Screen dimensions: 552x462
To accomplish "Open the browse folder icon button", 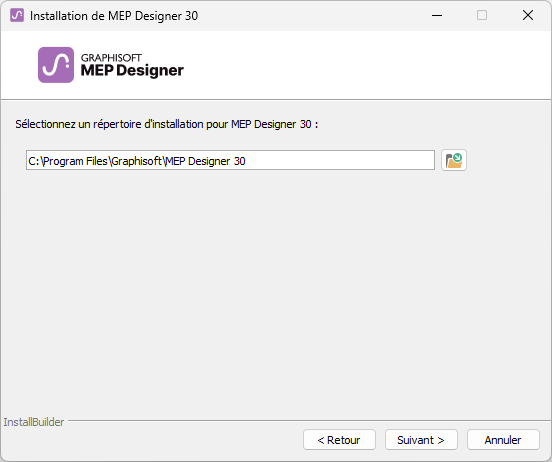I will (454, 161).
